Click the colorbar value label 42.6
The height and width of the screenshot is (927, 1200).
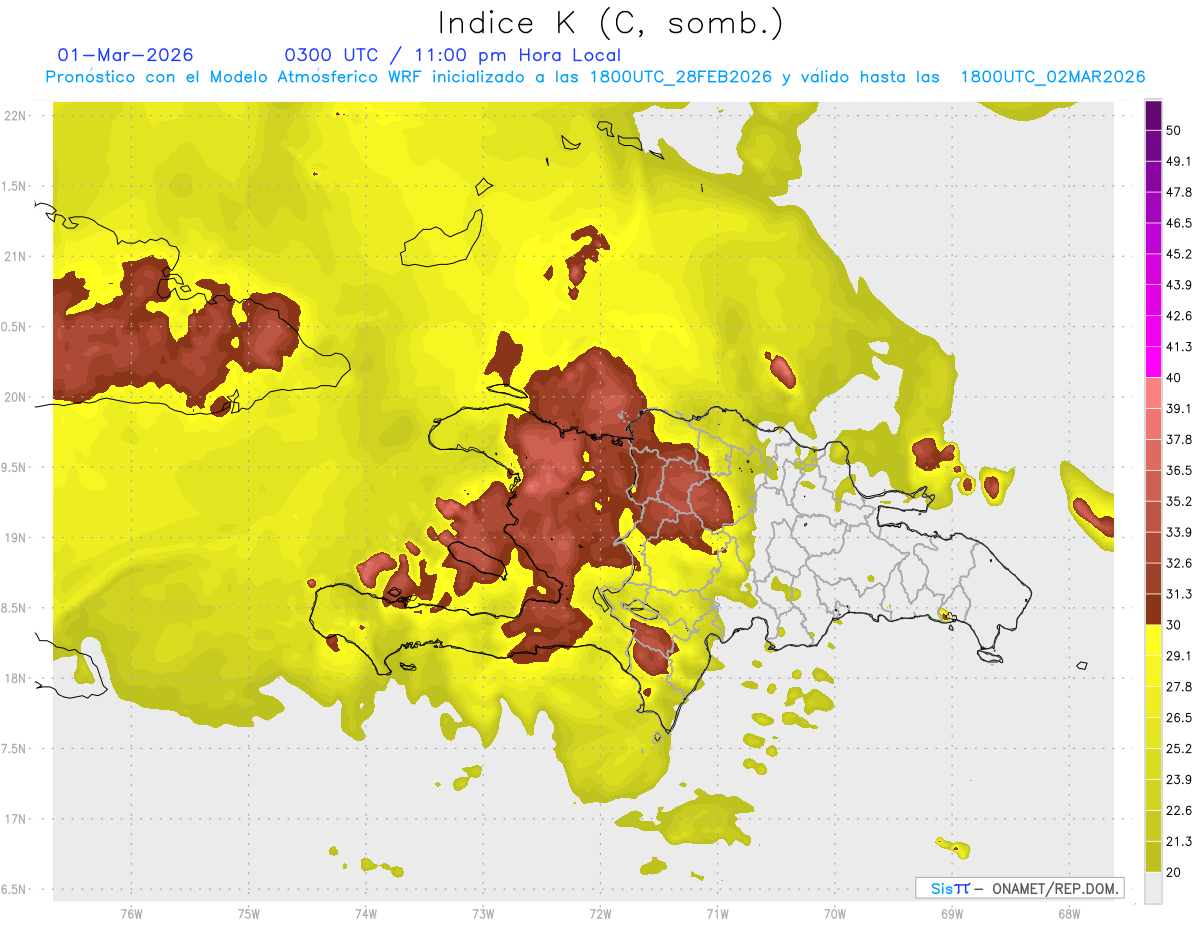[x=1179, y=317]
